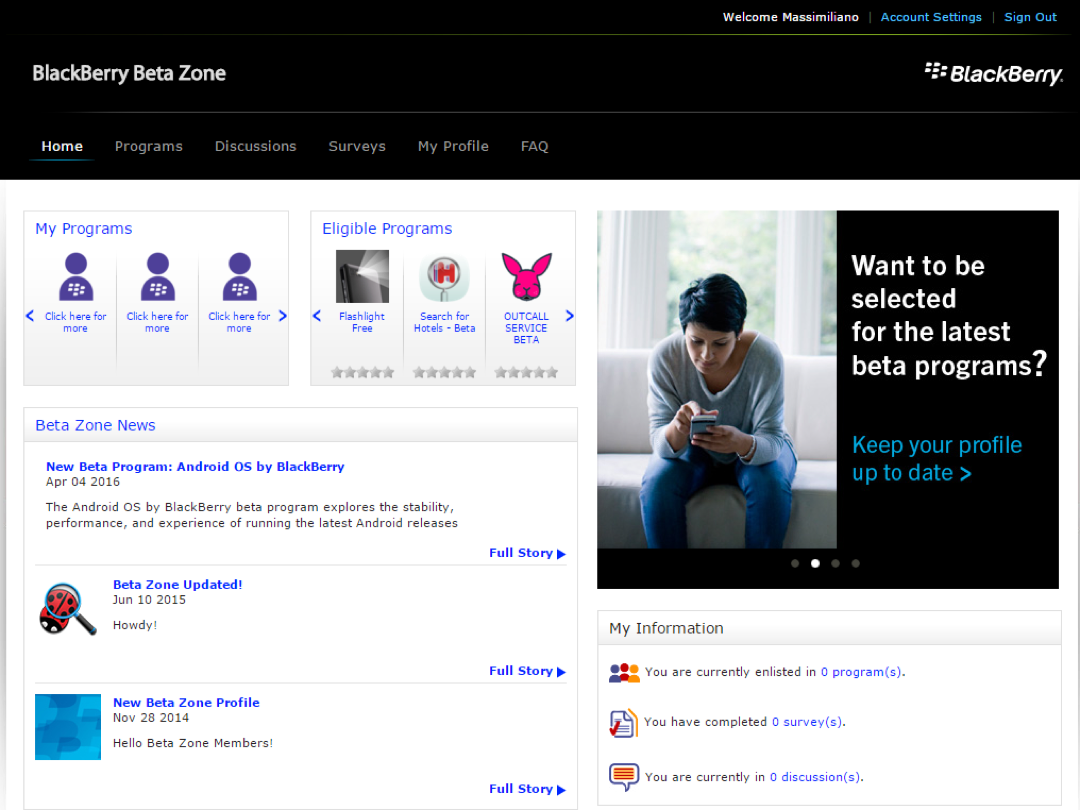Click the 0 program(s) link
This screenshot has height=810, width=1080.
861,672
